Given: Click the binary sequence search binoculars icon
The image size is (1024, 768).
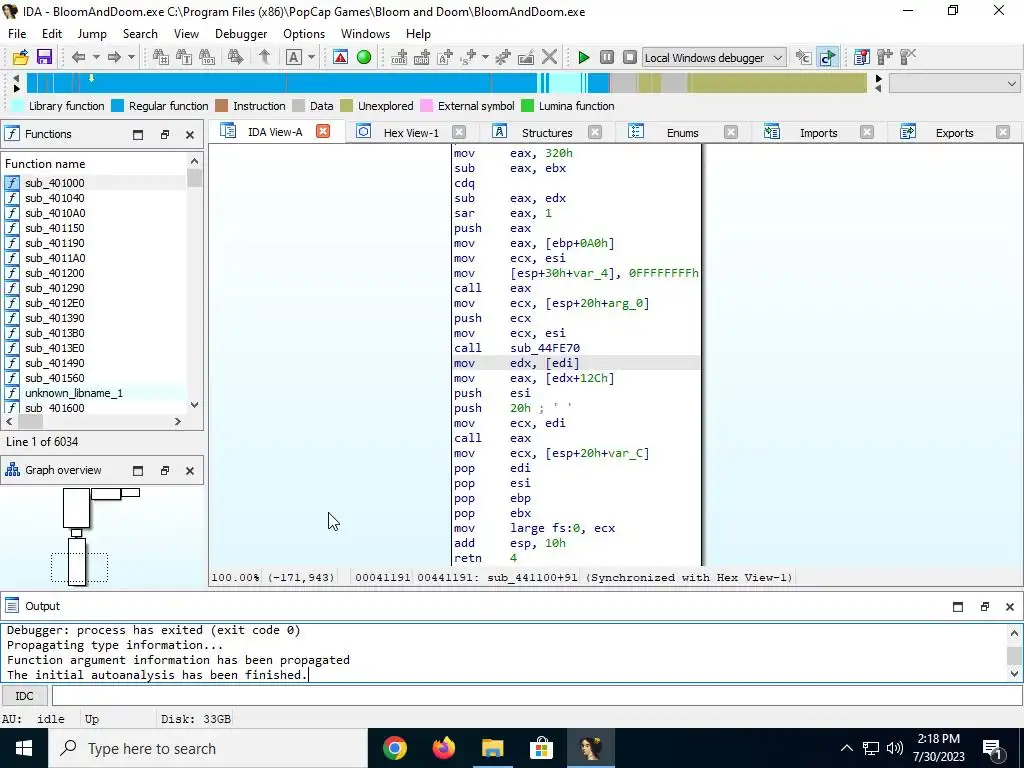Looking at the screenshot, I should click(207, 57).
